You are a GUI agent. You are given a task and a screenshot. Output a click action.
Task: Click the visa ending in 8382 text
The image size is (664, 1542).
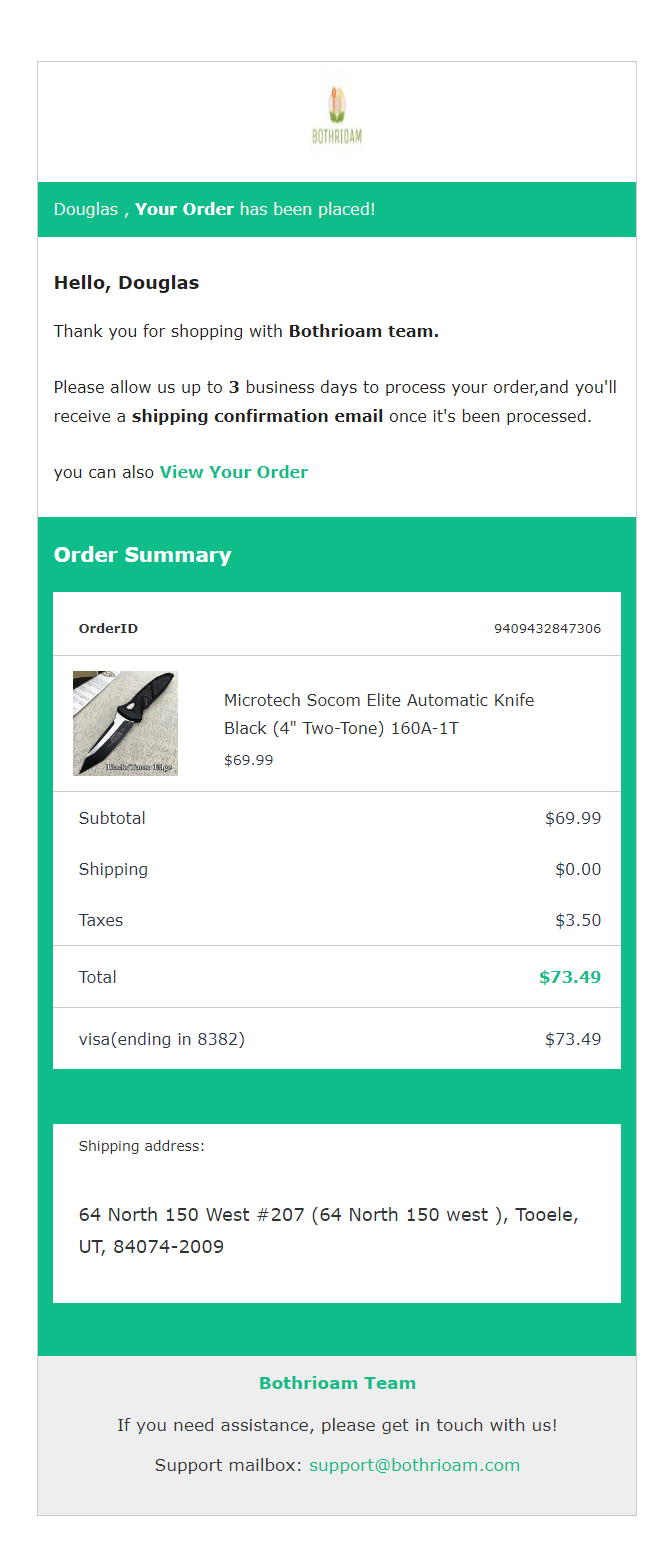click(x=162, y=1039)
